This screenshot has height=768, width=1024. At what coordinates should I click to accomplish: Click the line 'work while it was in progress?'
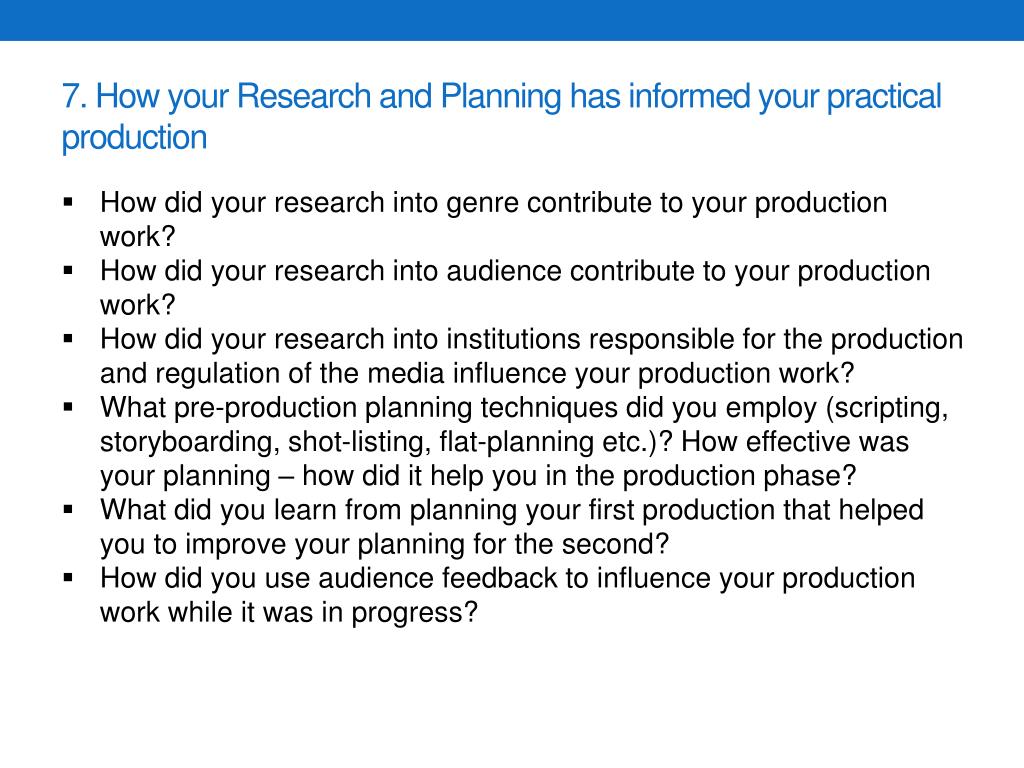(289, 613)
